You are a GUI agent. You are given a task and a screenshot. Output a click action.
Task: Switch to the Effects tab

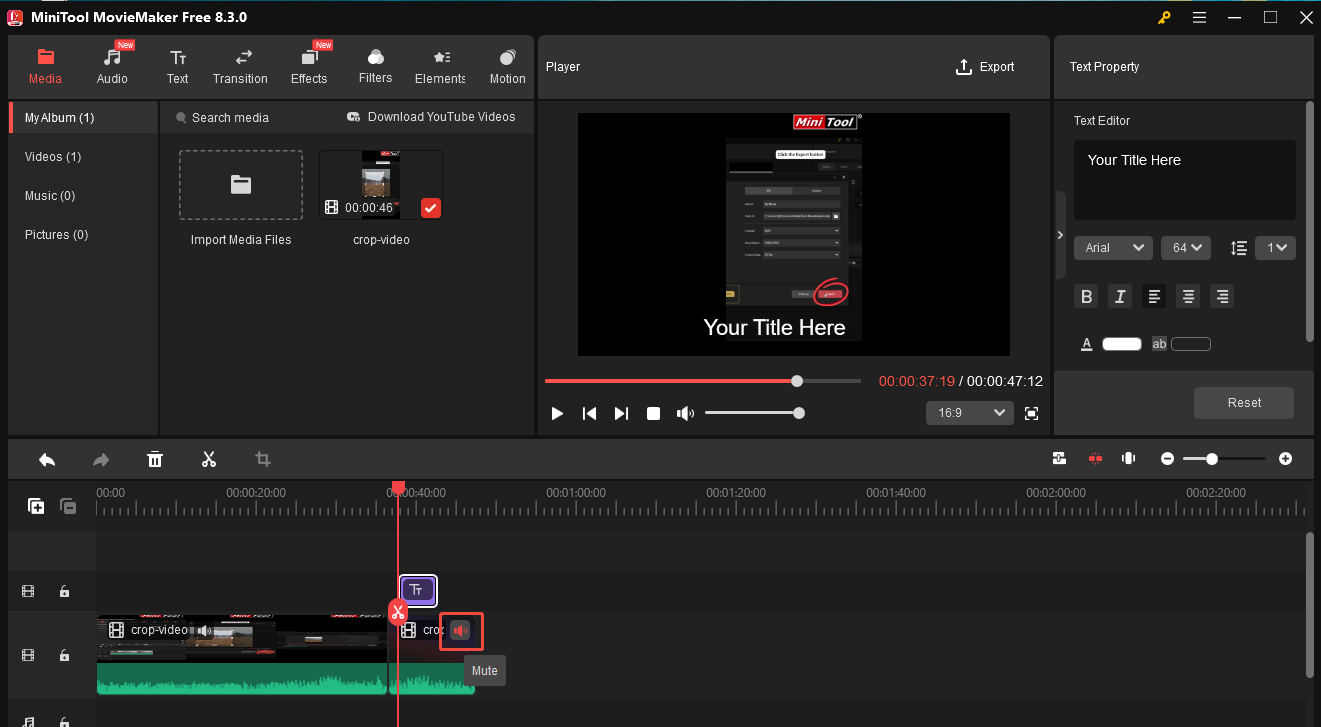[309, 67]
